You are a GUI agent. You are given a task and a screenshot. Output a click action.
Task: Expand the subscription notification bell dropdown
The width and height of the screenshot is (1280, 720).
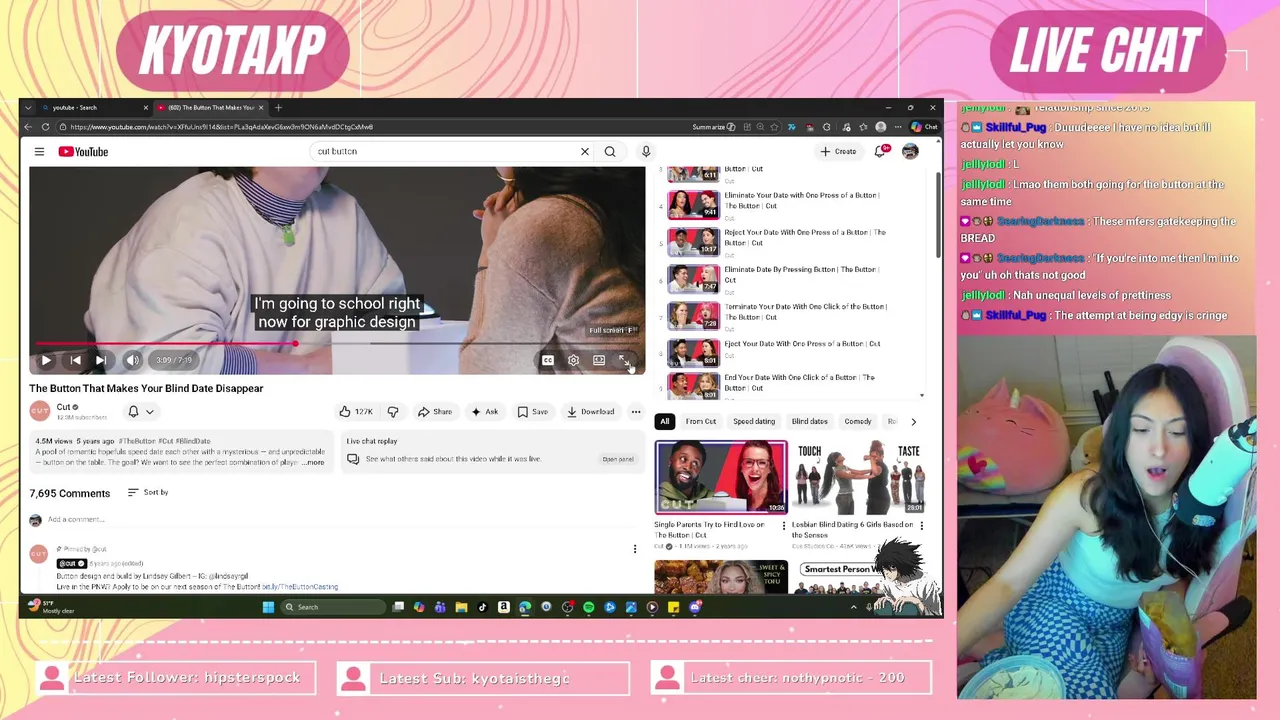pos(141,411)
